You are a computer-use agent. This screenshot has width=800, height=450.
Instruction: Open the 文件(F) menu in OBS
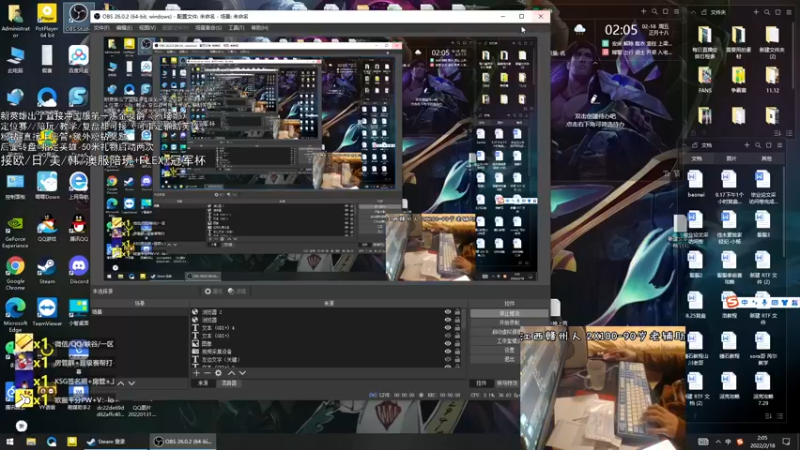click(x=101, y=28)
